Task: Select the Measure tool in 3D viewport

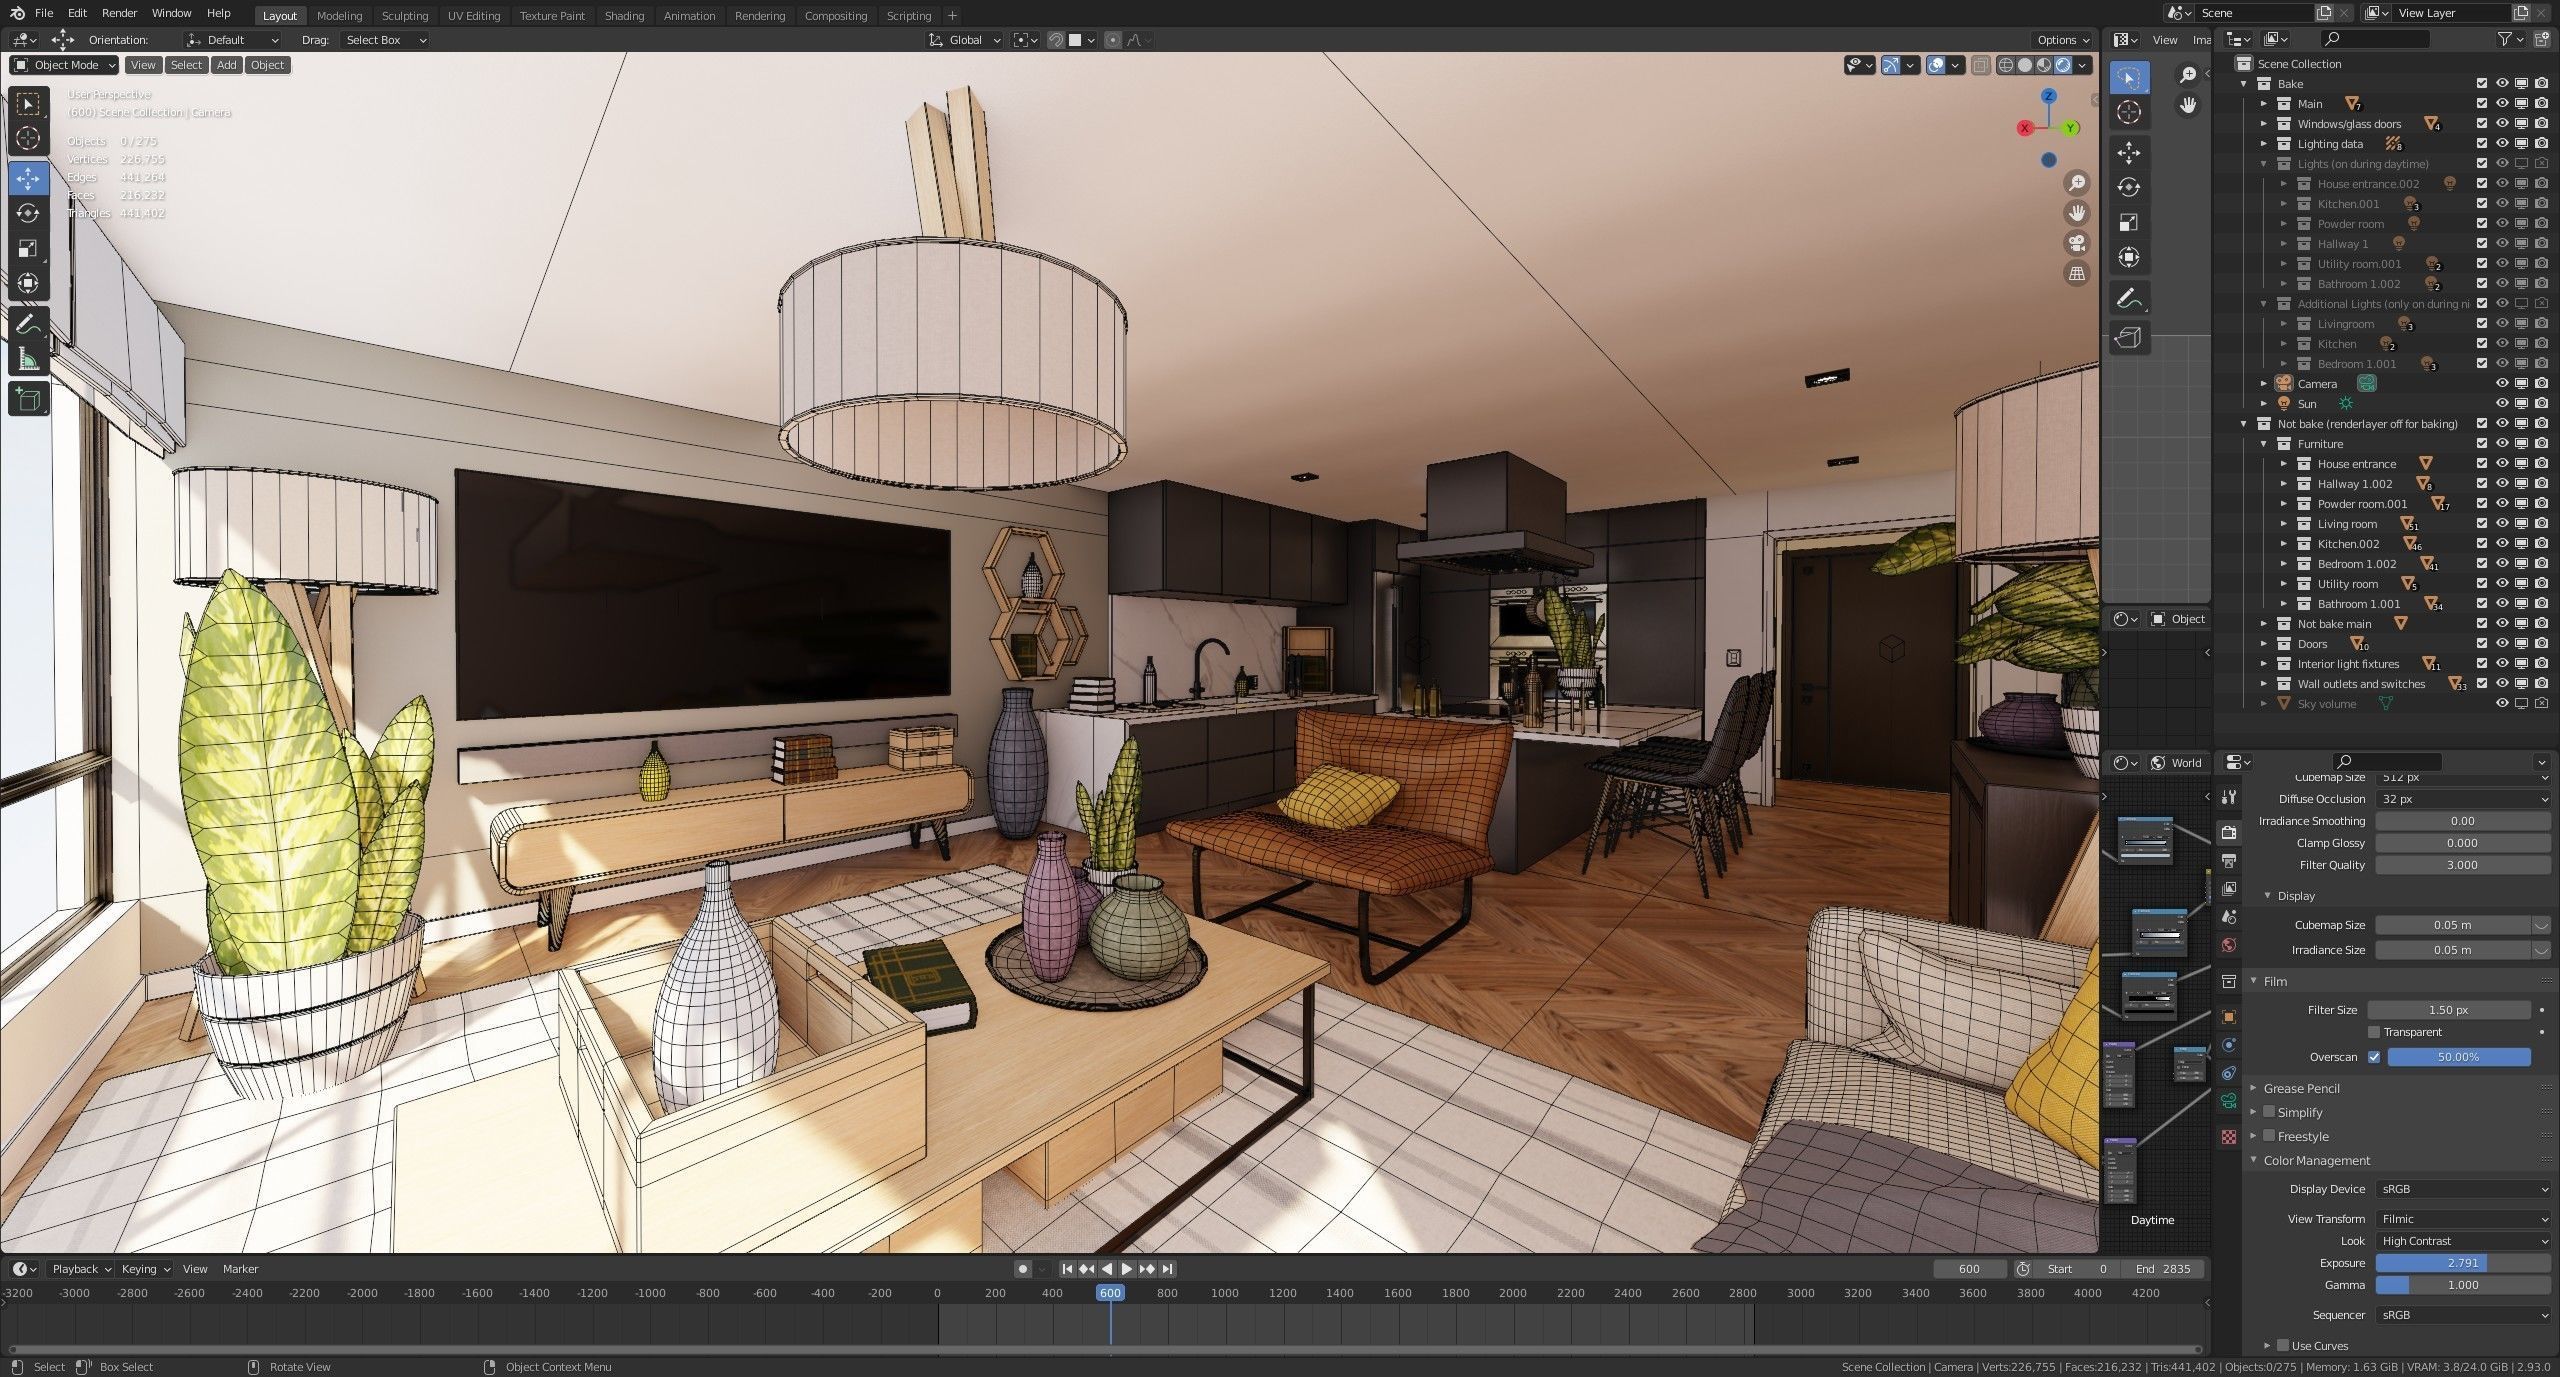Action: pyautogui.click(x=28, y=359)
